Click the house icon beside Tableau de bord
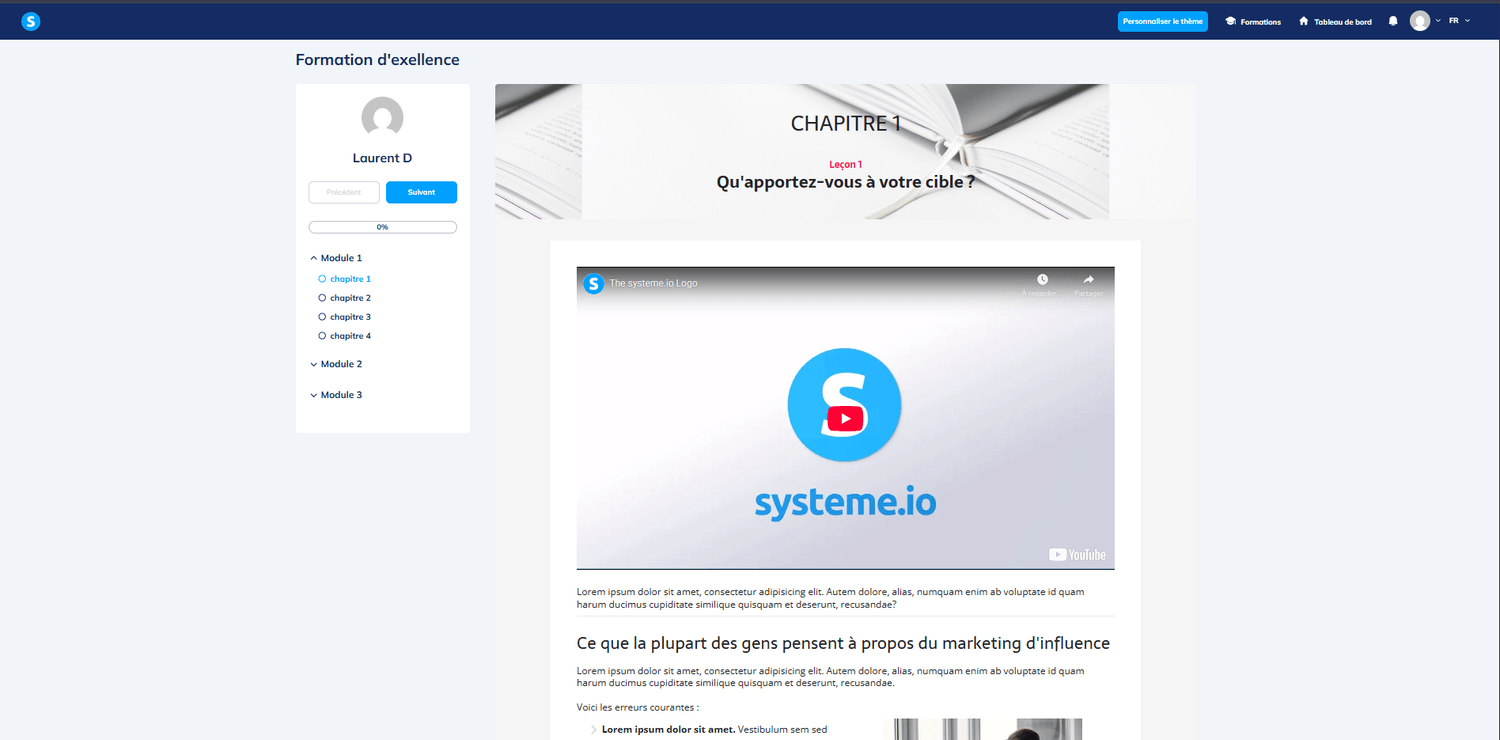 1304,21
